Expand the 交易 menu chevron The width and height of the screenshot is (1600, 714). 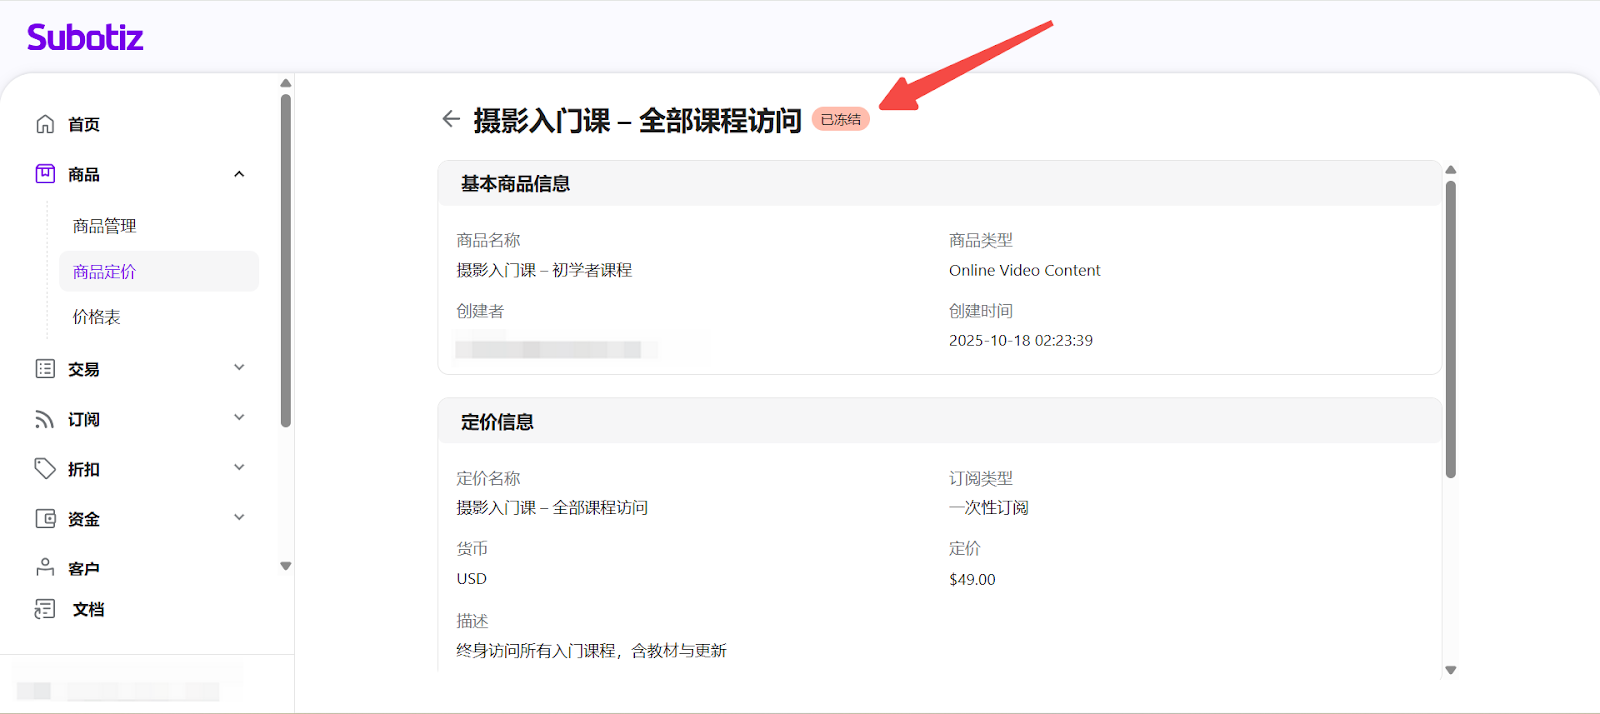pyautogui.click(x=239, y=368)
